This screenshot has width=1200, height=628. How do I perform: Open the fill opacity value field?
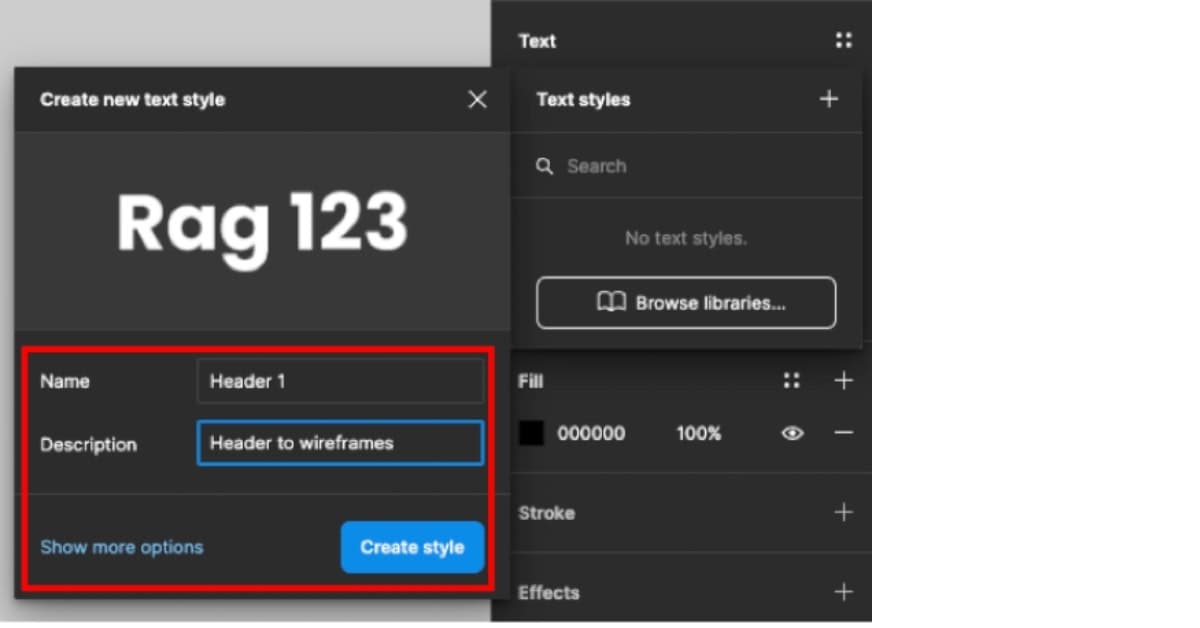pos(698,433)
